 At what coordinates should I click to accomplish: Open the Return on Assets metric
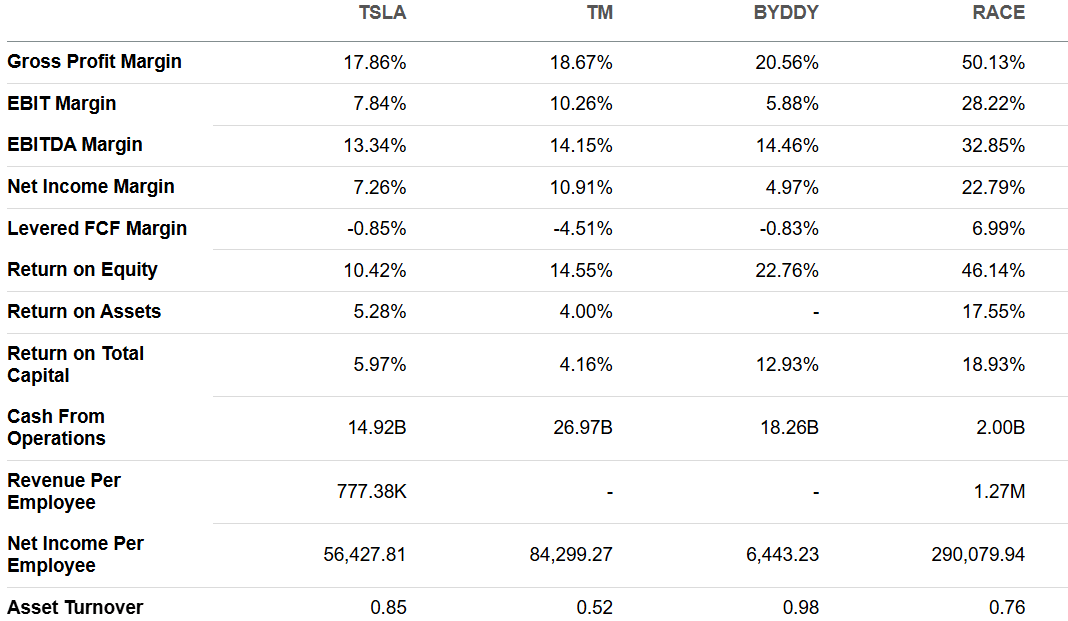(x=84, y=312)
